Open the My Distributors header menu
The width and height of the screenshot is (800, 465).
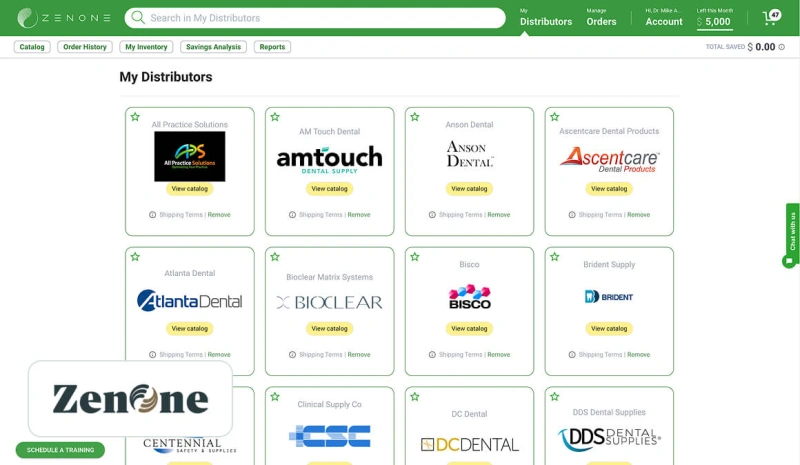[546, 17]
